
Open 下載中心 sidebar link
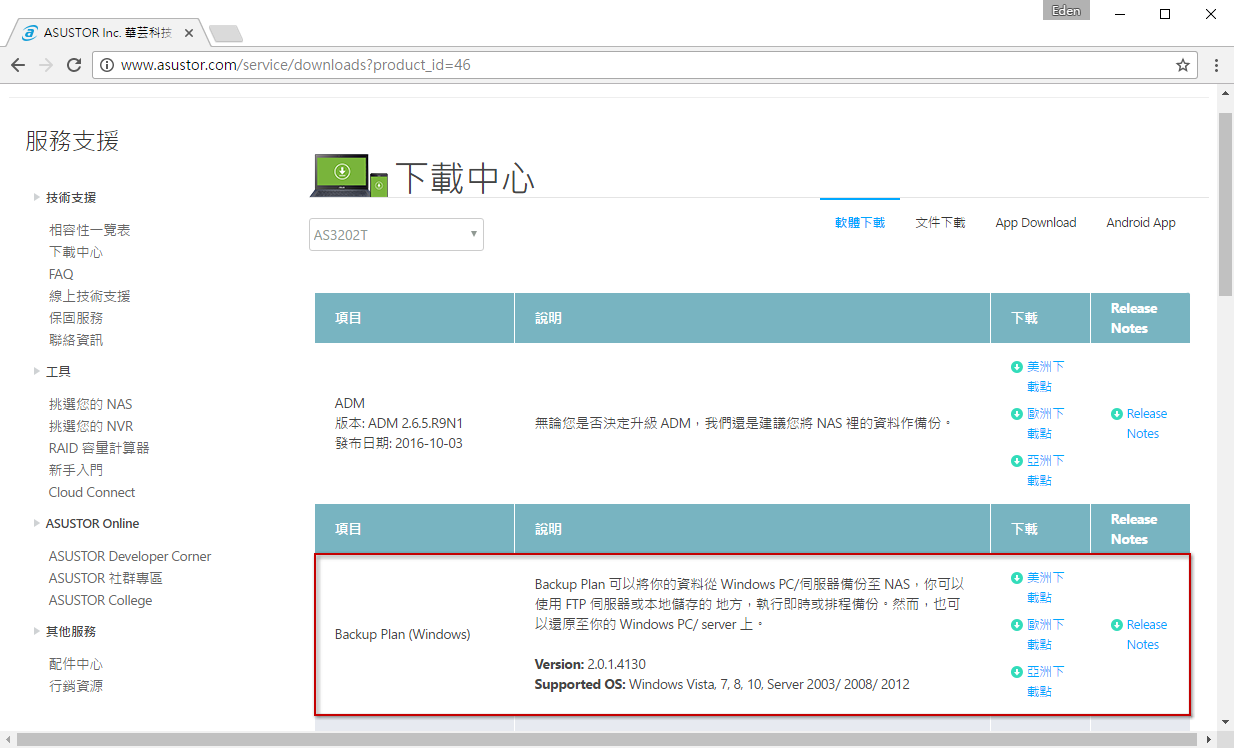pos(76,252)
